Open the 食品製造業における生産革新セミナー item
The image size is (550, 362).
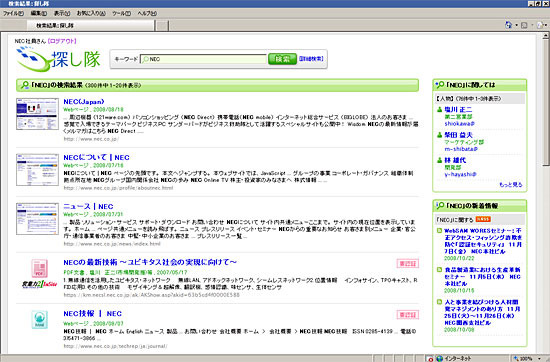click(x=482, y=277)
